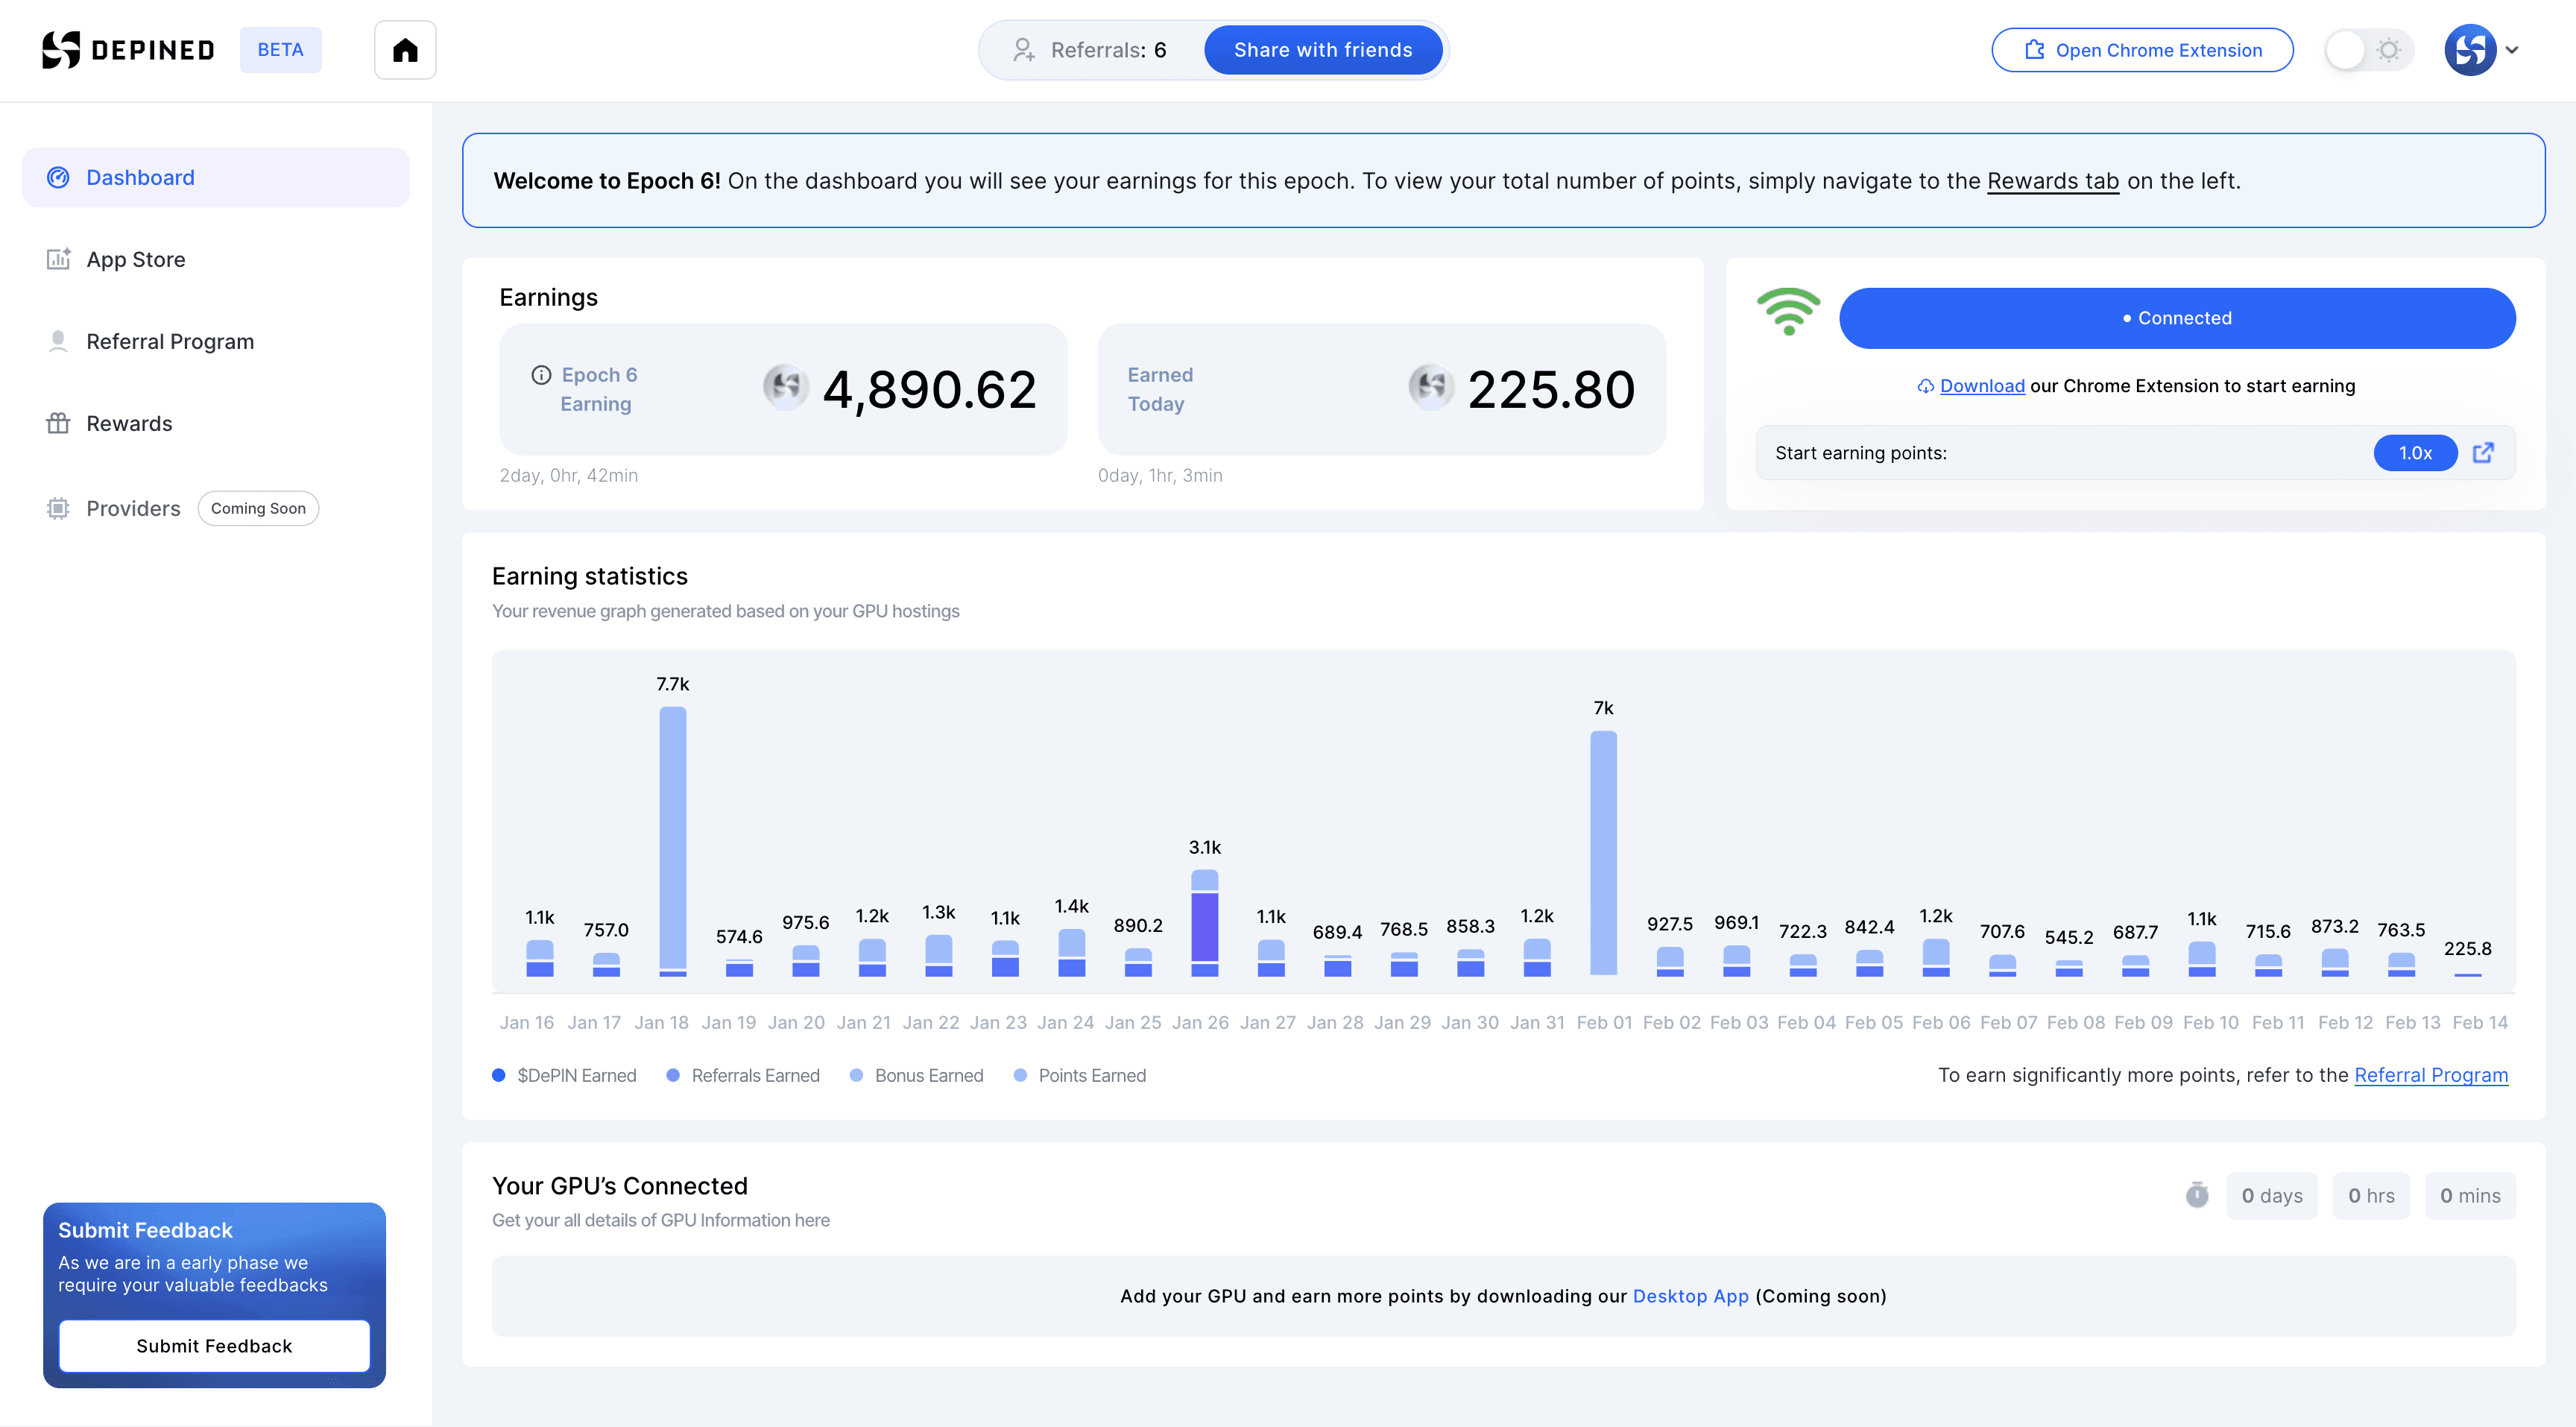Click the referrals person icon
The width and height of the screenshot is (2576, 1427).
1024,50
